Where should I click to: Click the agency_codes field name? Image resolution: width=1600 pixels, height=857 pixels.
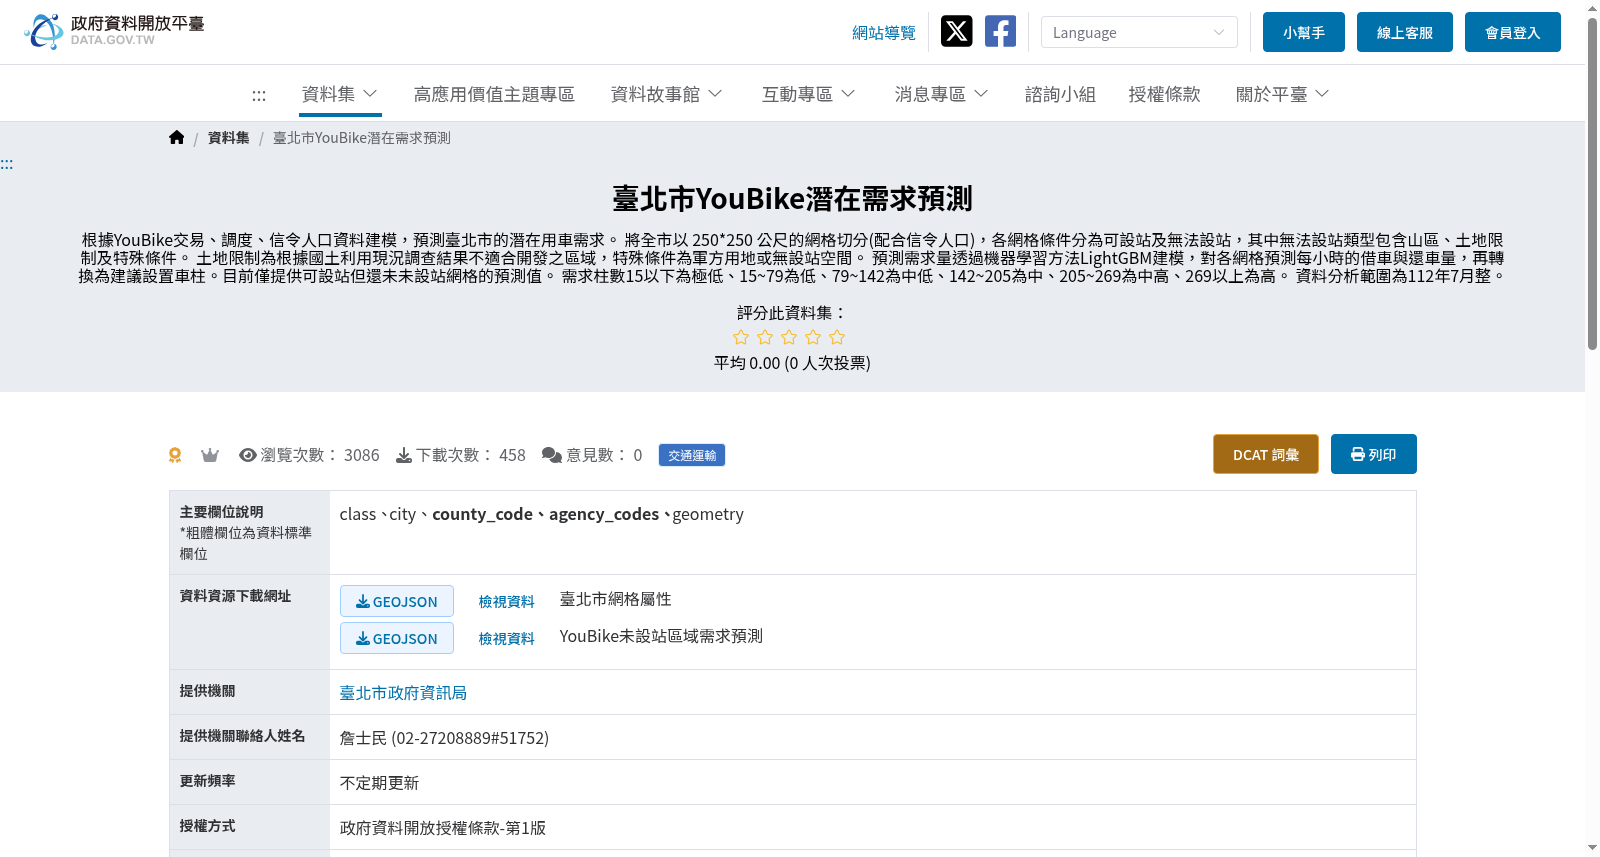(604, 514)
